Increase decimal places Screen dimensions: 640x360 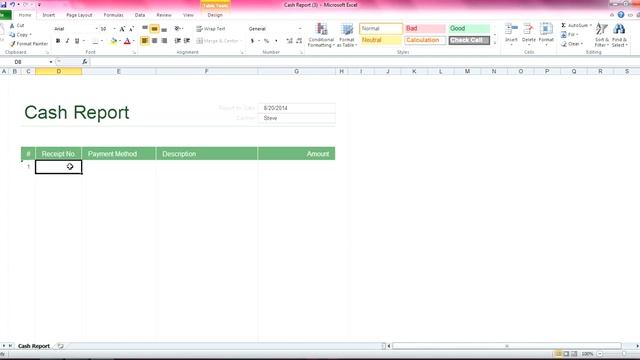pyautogui.click(x=289, y=41)
